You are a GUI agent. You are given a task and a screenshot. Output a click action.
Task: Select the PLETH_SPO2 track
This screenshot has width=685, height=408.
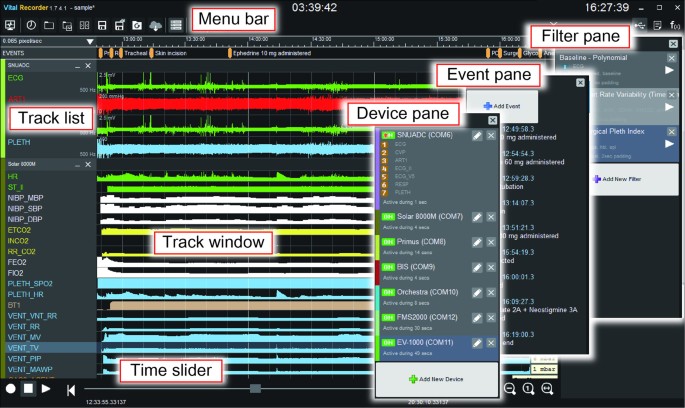[30, 284]
